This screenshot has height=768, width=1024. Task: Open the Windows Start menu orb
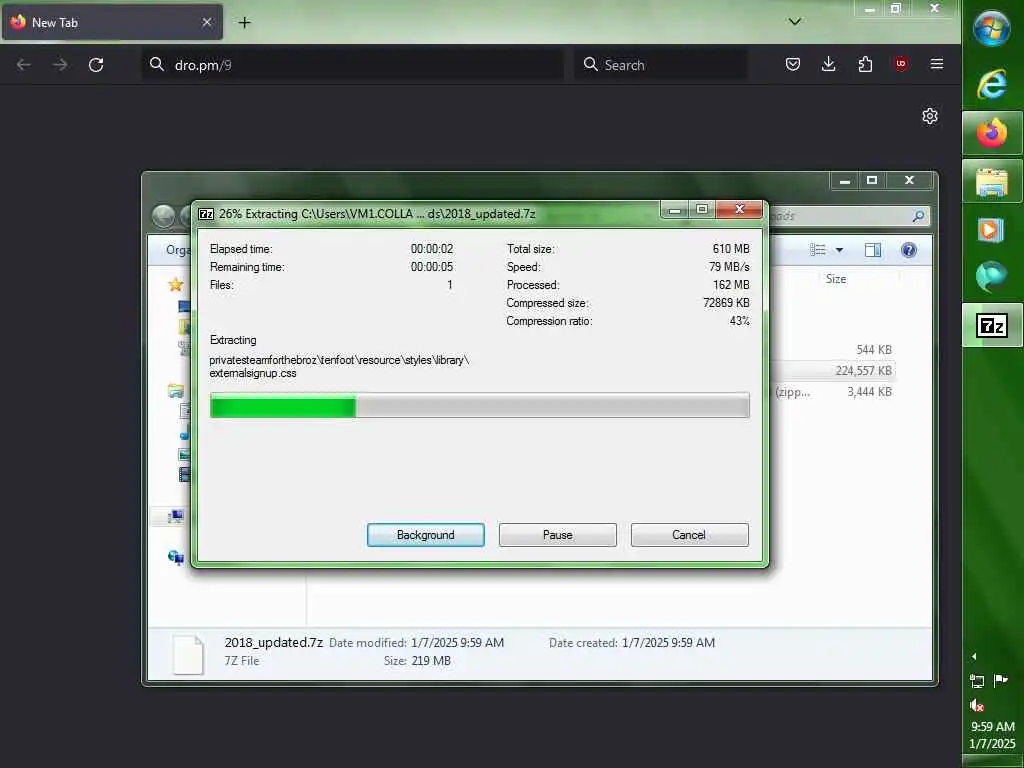991,28
